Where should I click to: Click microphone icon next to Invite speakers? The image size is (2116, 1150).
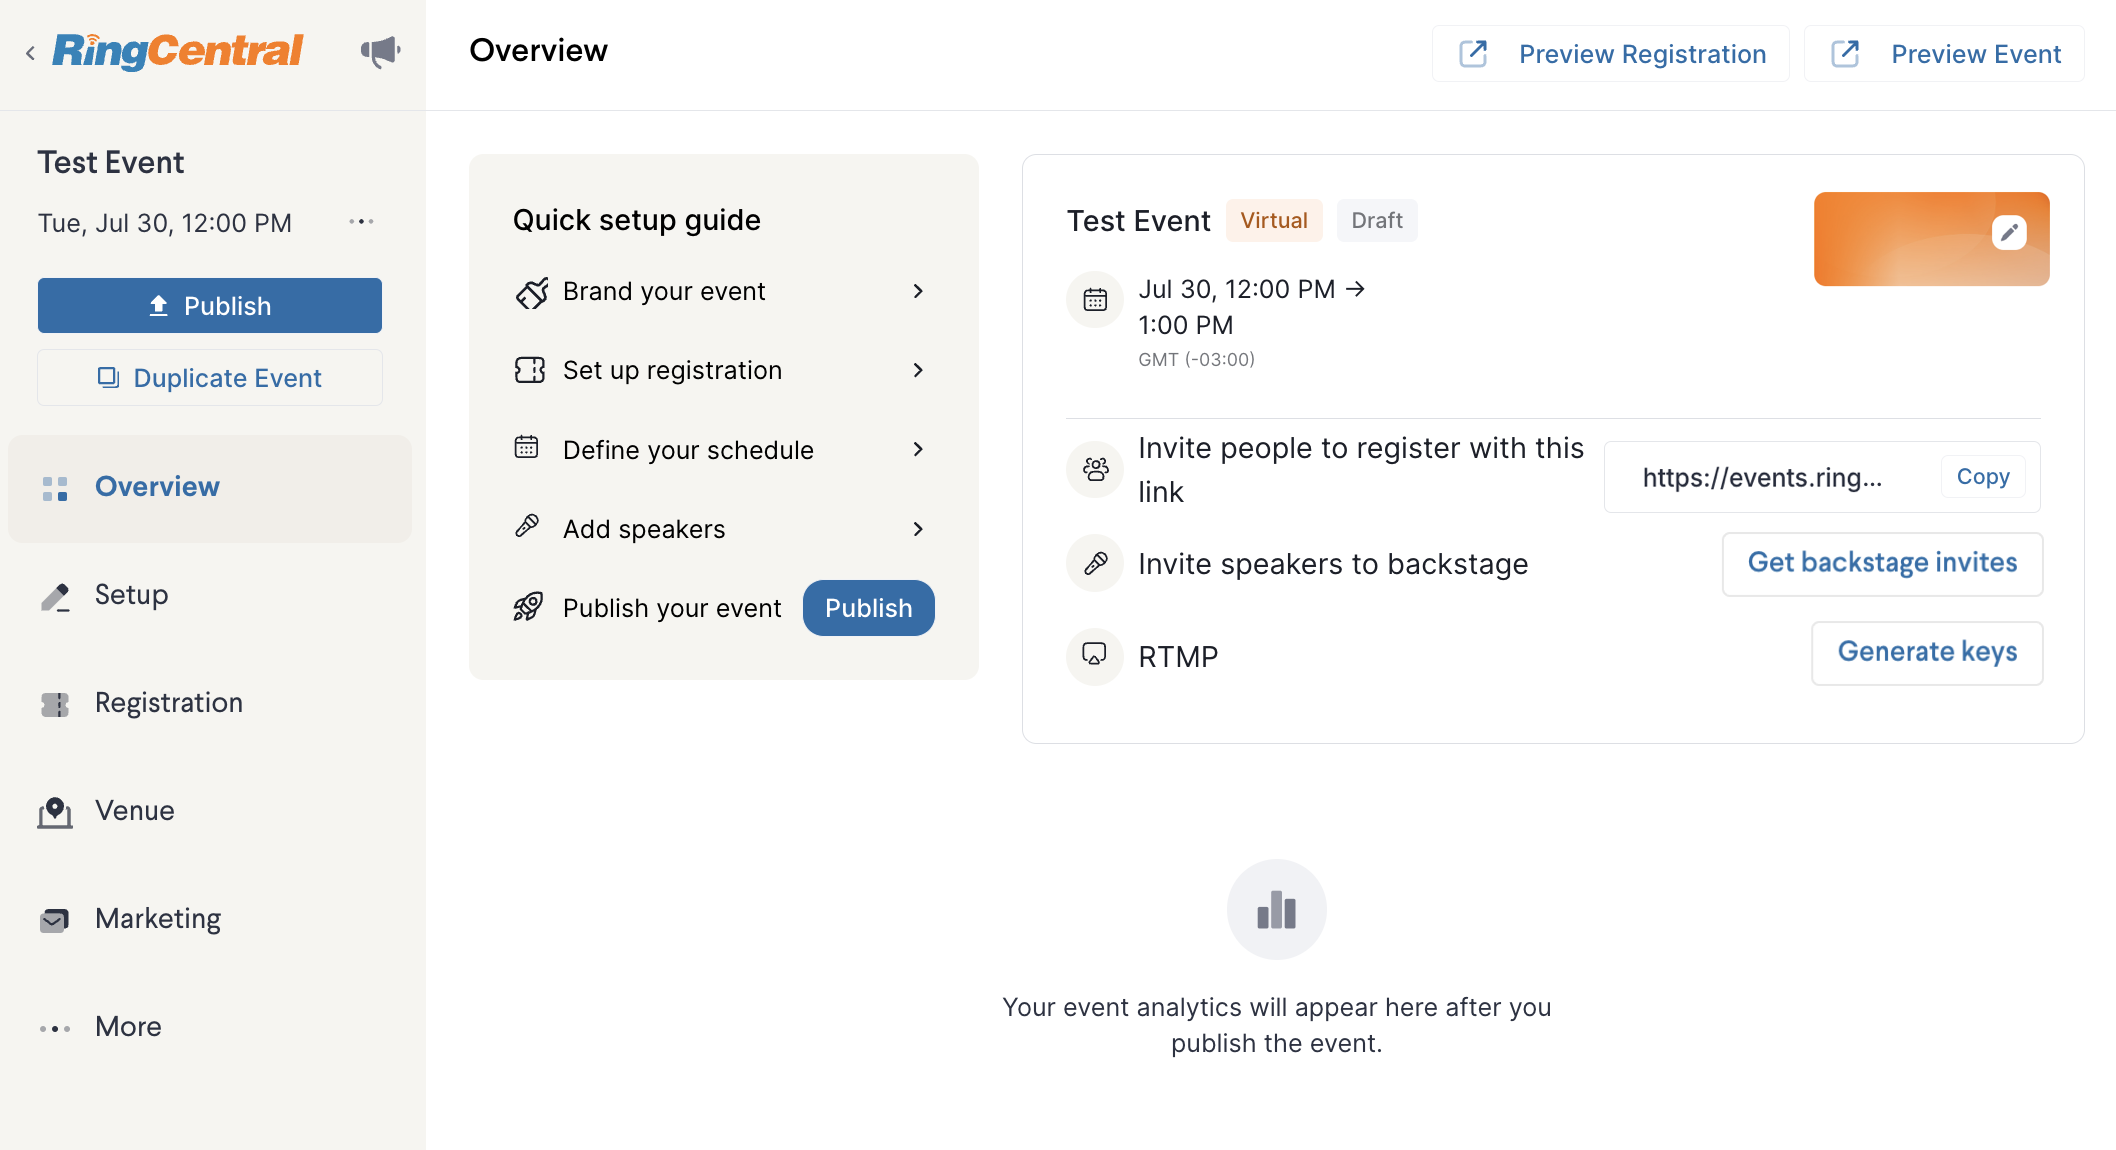[1095, 563]
